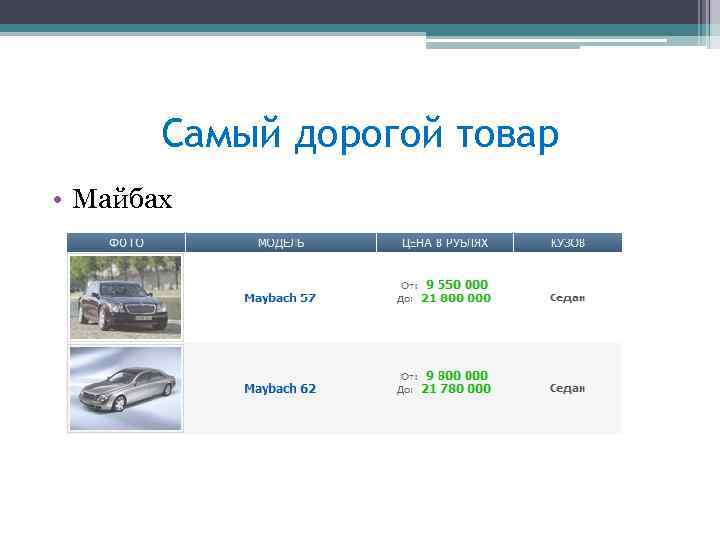Click the bullet text Майбах
The width and height of the screenshot is (720, 540).
(x=122, y=199)
